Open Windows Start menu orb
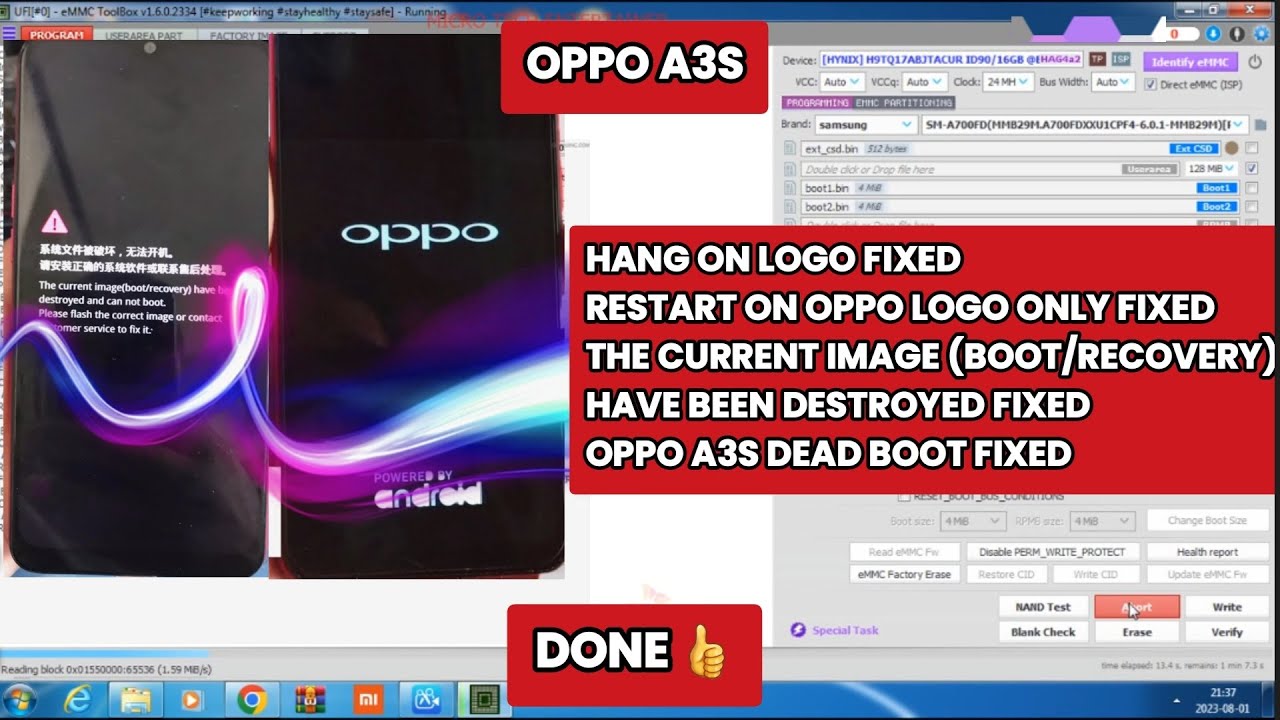The width and height of the screenshot is (1280, 720). tap(20, 700)
